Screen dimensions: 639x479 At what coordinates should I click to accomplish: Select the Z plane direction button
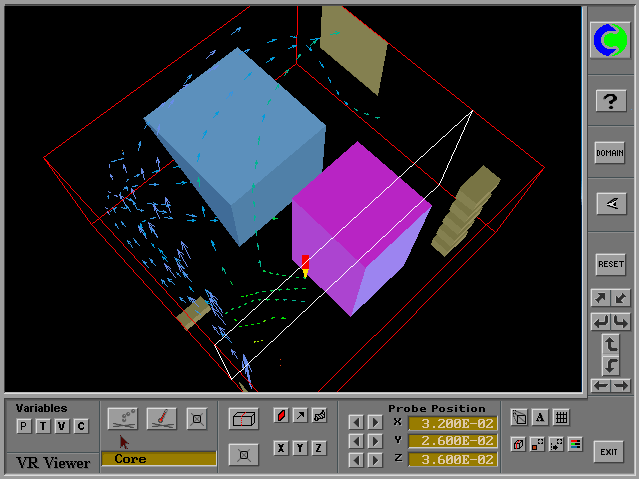tap(319, 447)
